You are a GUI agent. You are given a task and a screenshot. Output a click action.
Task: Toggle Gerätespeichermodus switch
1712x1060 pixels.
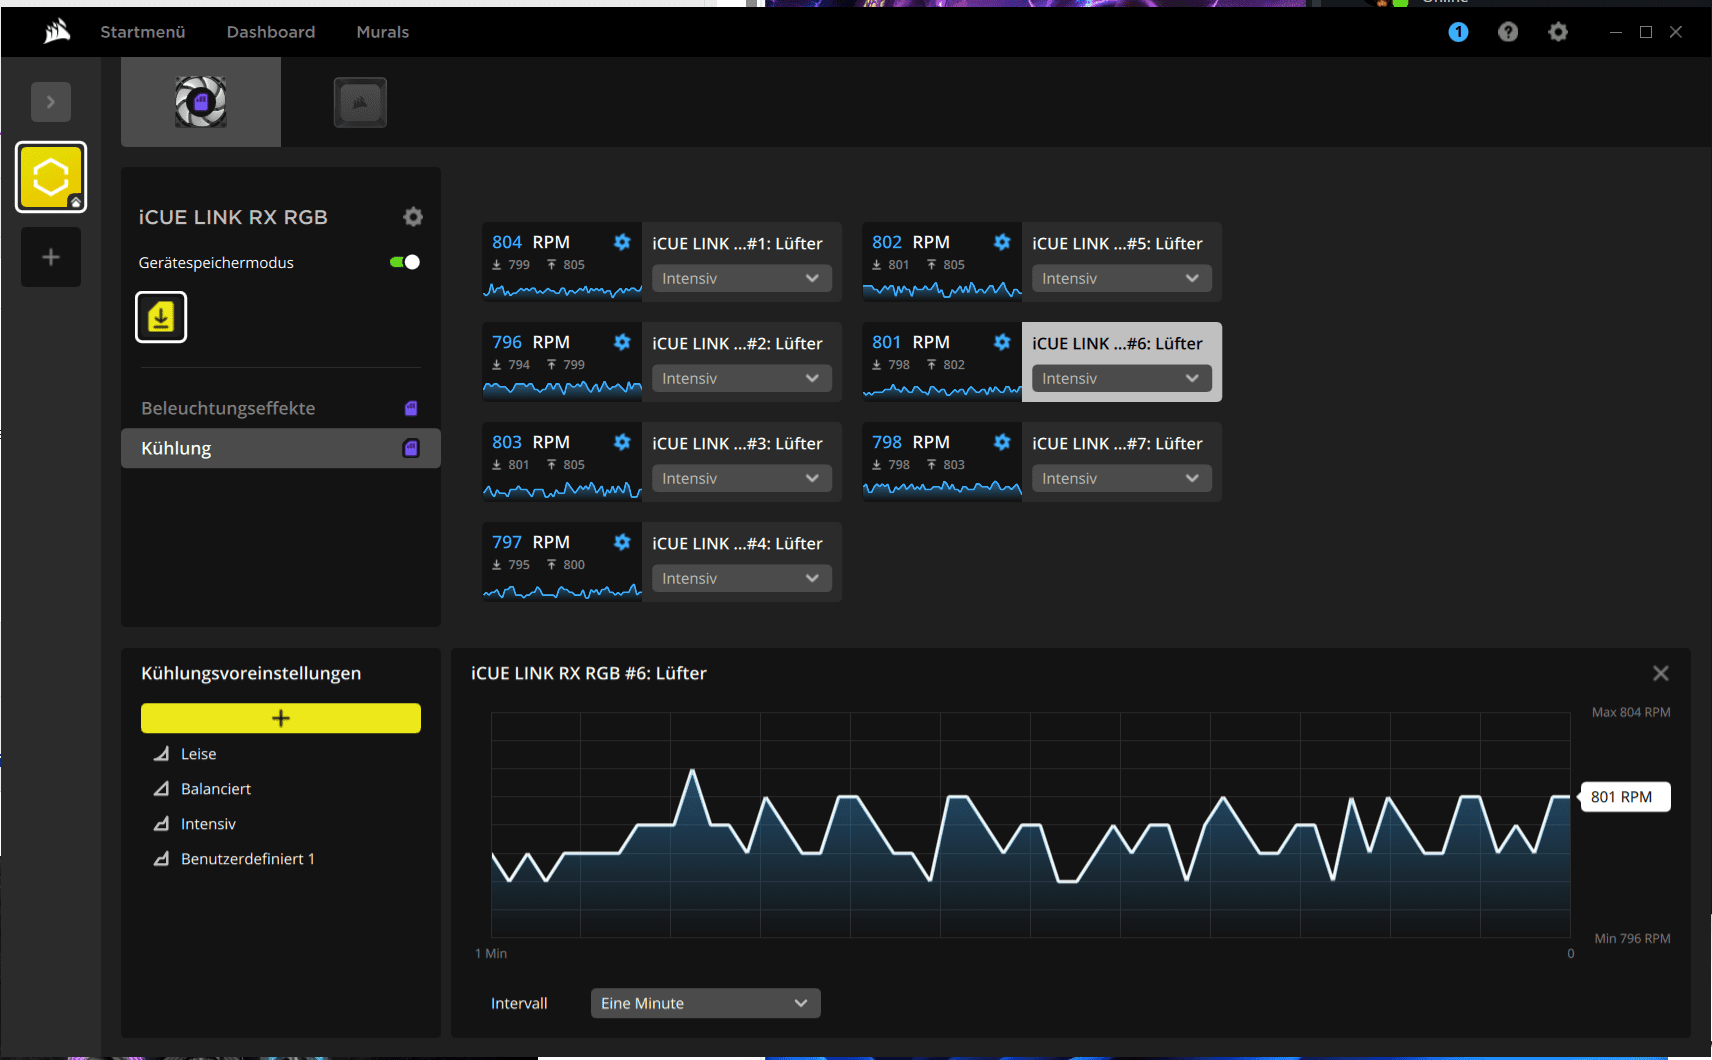point(405,262)
